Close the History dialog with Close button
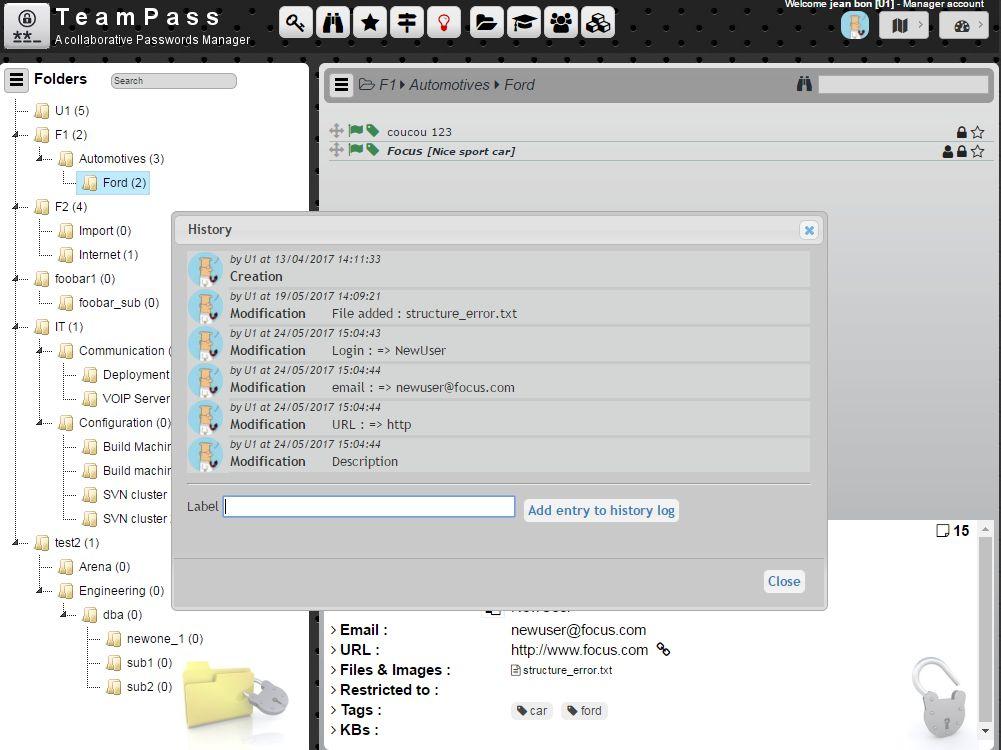Viewport: 1001px width, 750px height. coord(784,581)
